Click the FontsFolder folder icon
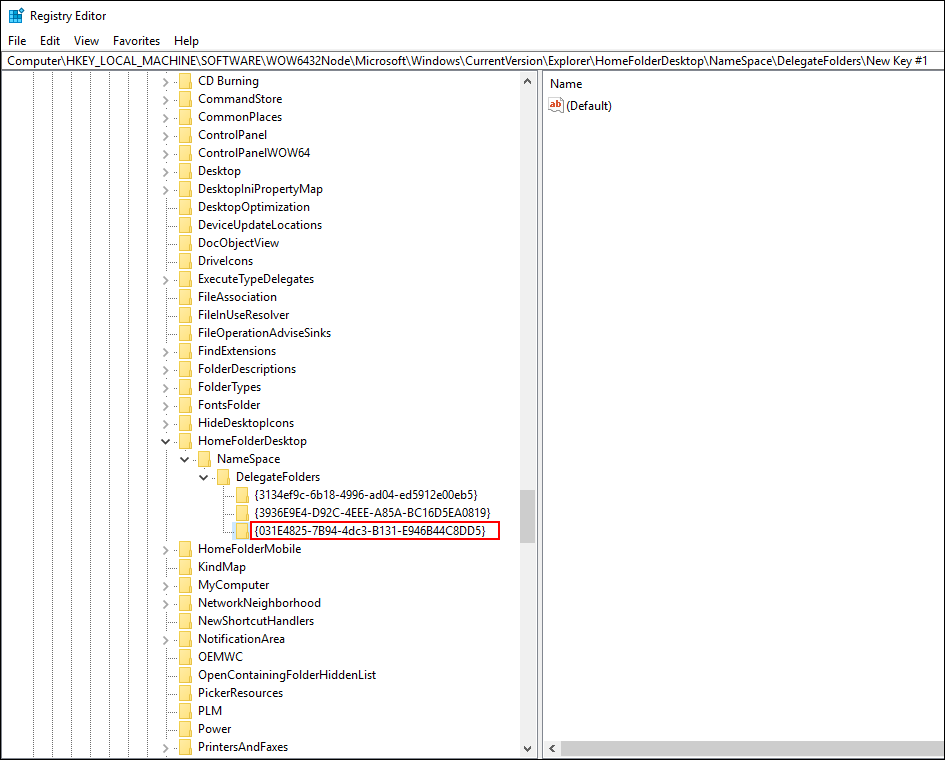945x760 pixels. 186,405
